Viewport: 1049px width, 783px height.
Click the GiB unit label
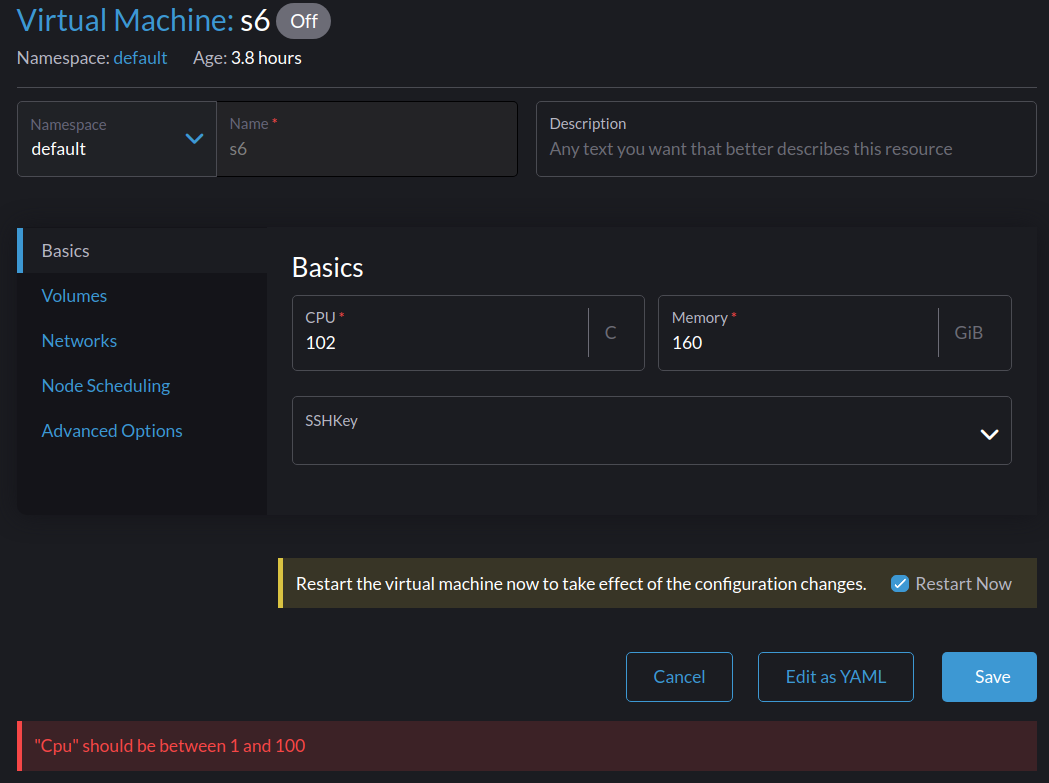tap(968, 333)
